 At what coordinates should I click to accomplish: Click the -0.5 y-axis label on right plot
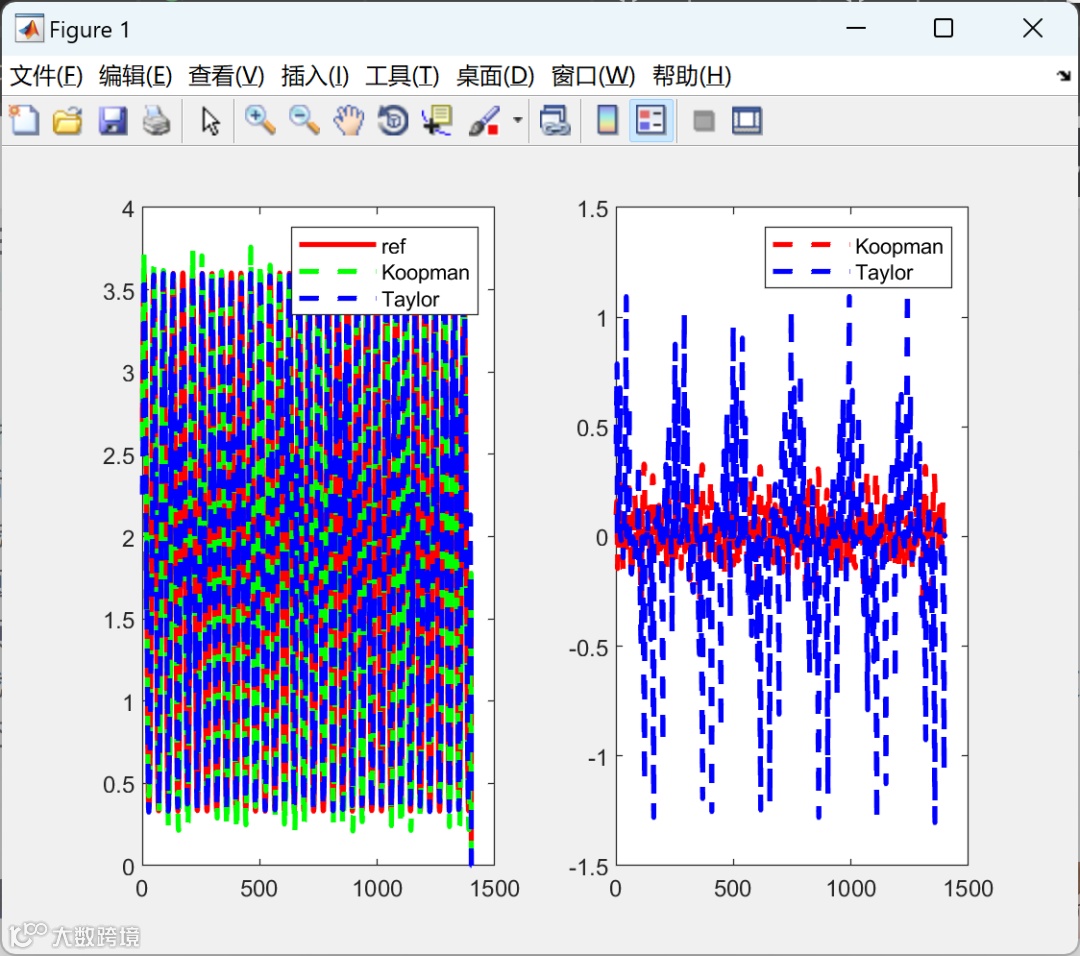[589, 647]
